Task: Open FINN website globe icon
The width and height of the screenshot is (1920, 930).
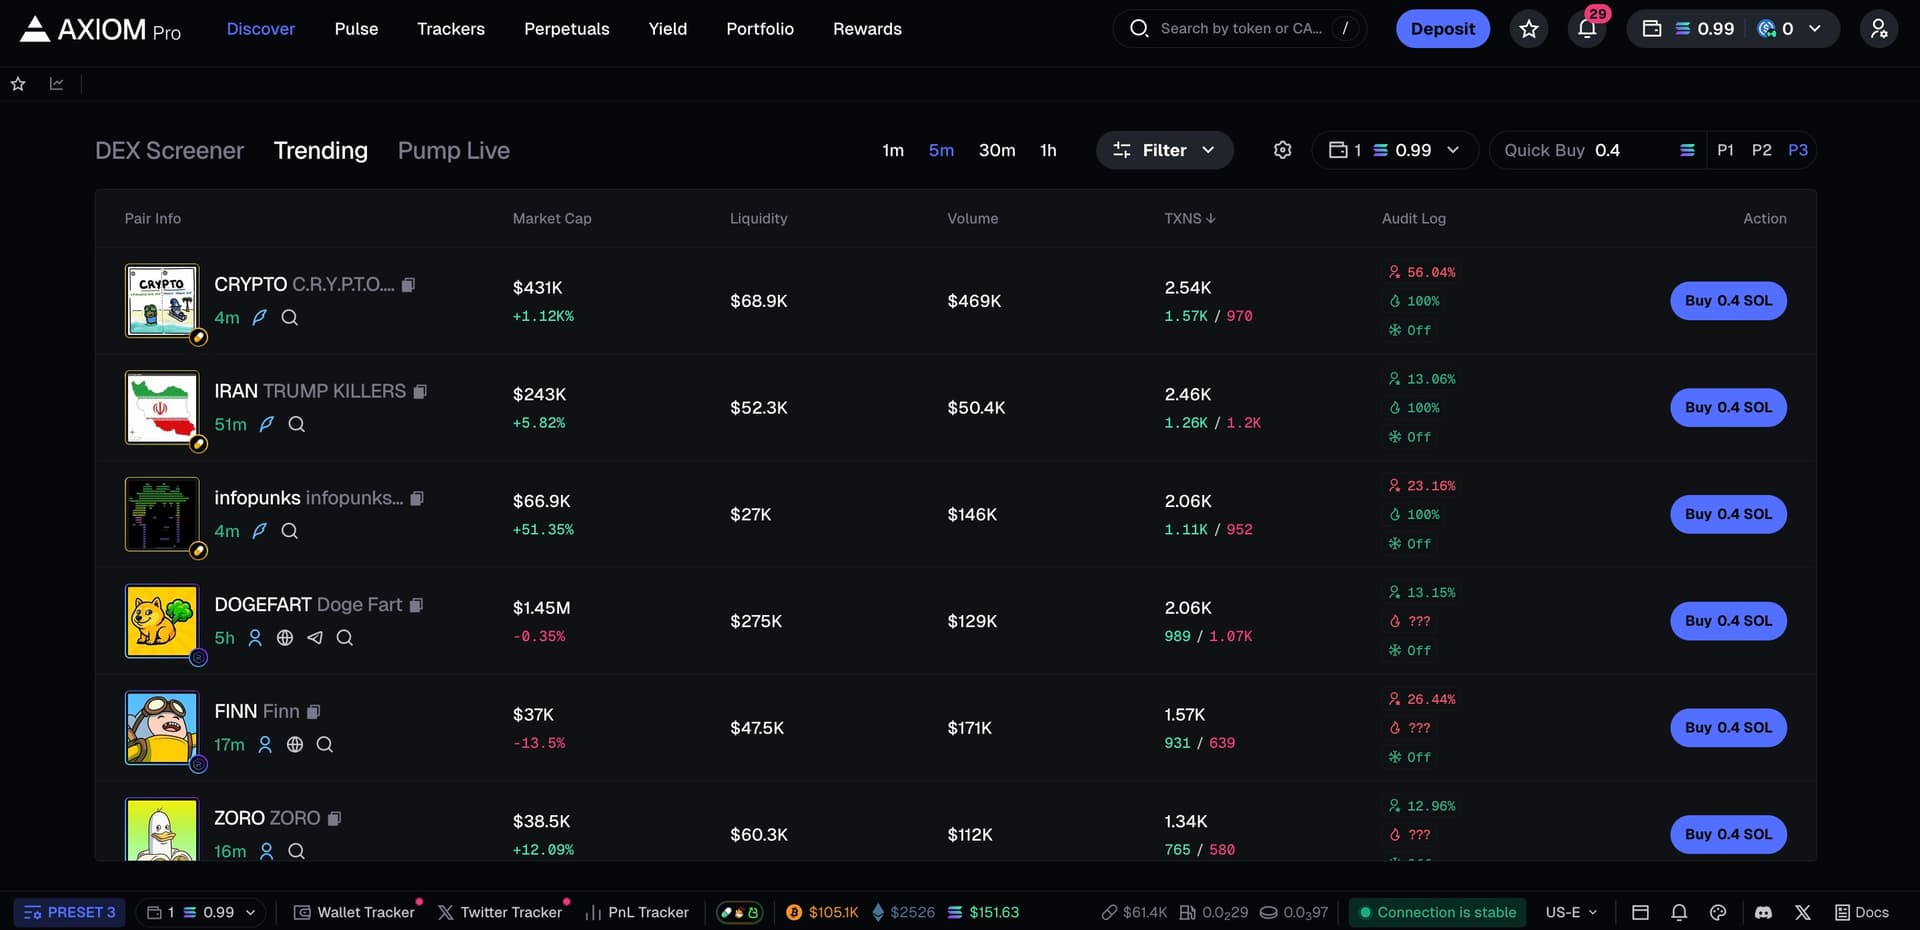Action: pos(295,744)
